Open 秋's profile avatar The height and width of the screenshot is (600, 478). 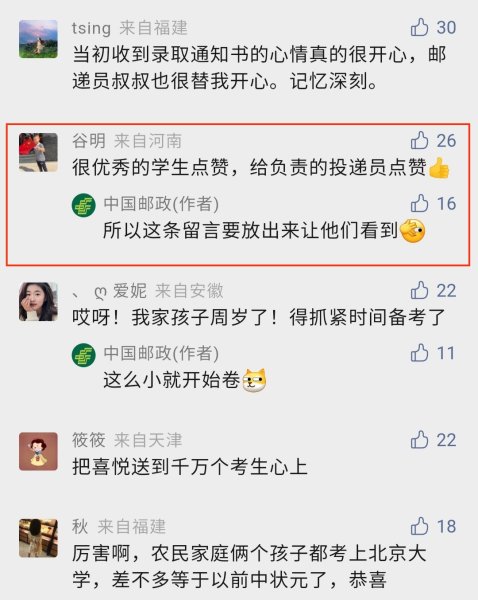(x=39, y=538)
